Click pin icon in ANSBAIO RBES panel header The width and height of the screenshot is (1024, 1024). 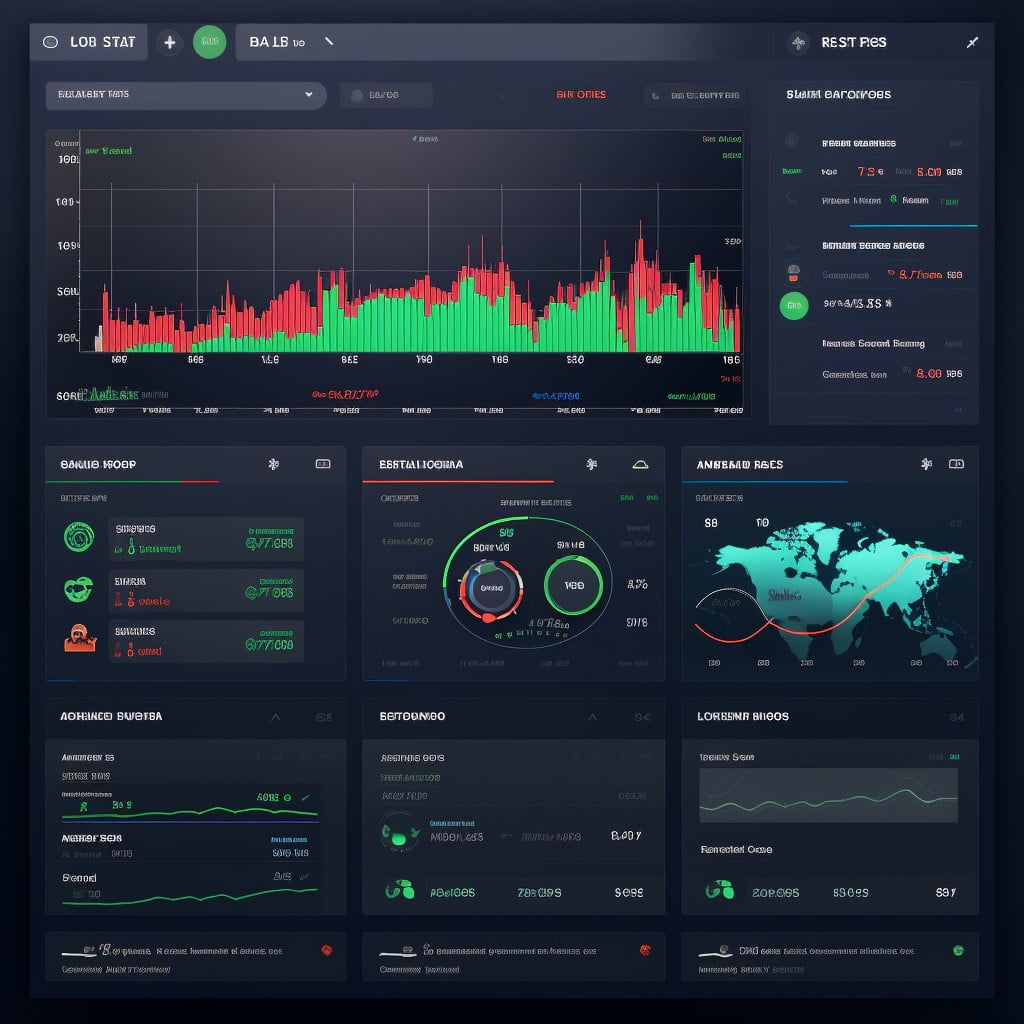926,464
